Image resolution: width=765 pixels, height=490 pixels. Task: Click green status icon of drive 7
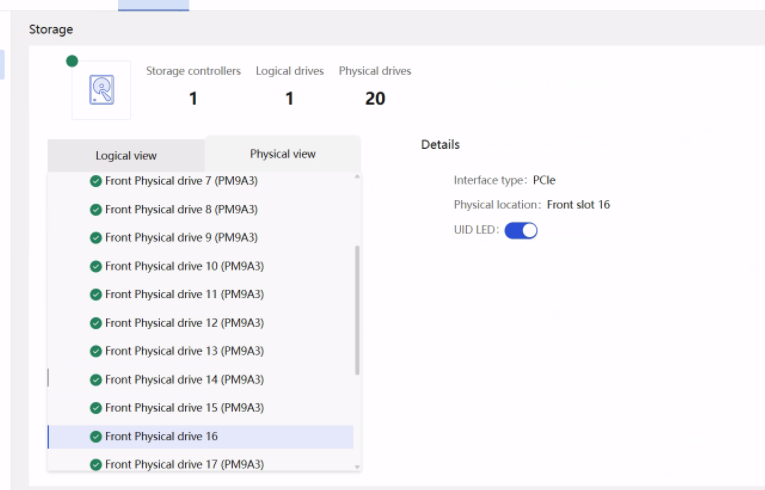point(96,181)
